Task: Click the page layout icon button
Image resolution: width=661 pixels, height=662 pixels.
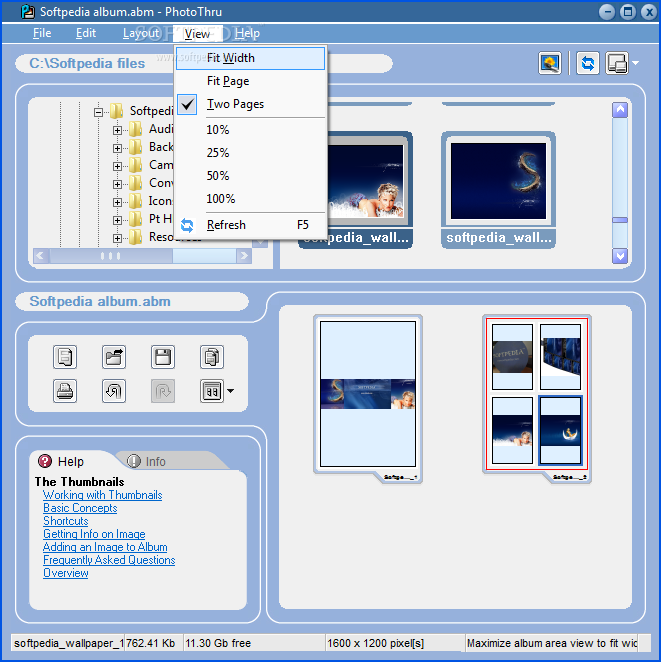Action: (x=211, y=391)
